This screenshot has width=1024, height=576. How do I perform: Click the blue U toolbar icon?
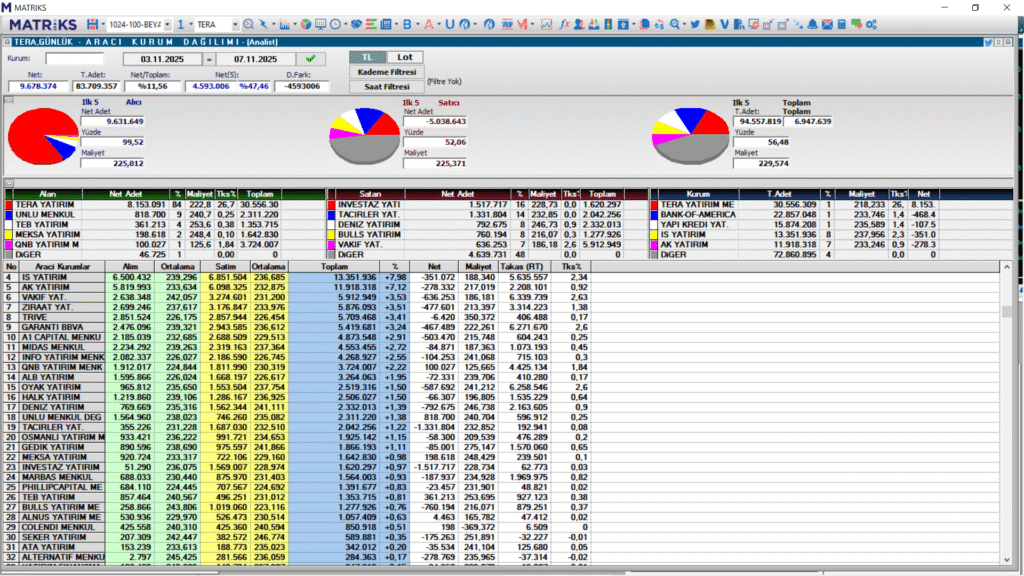pyautogui.click(x=450, y=24)
